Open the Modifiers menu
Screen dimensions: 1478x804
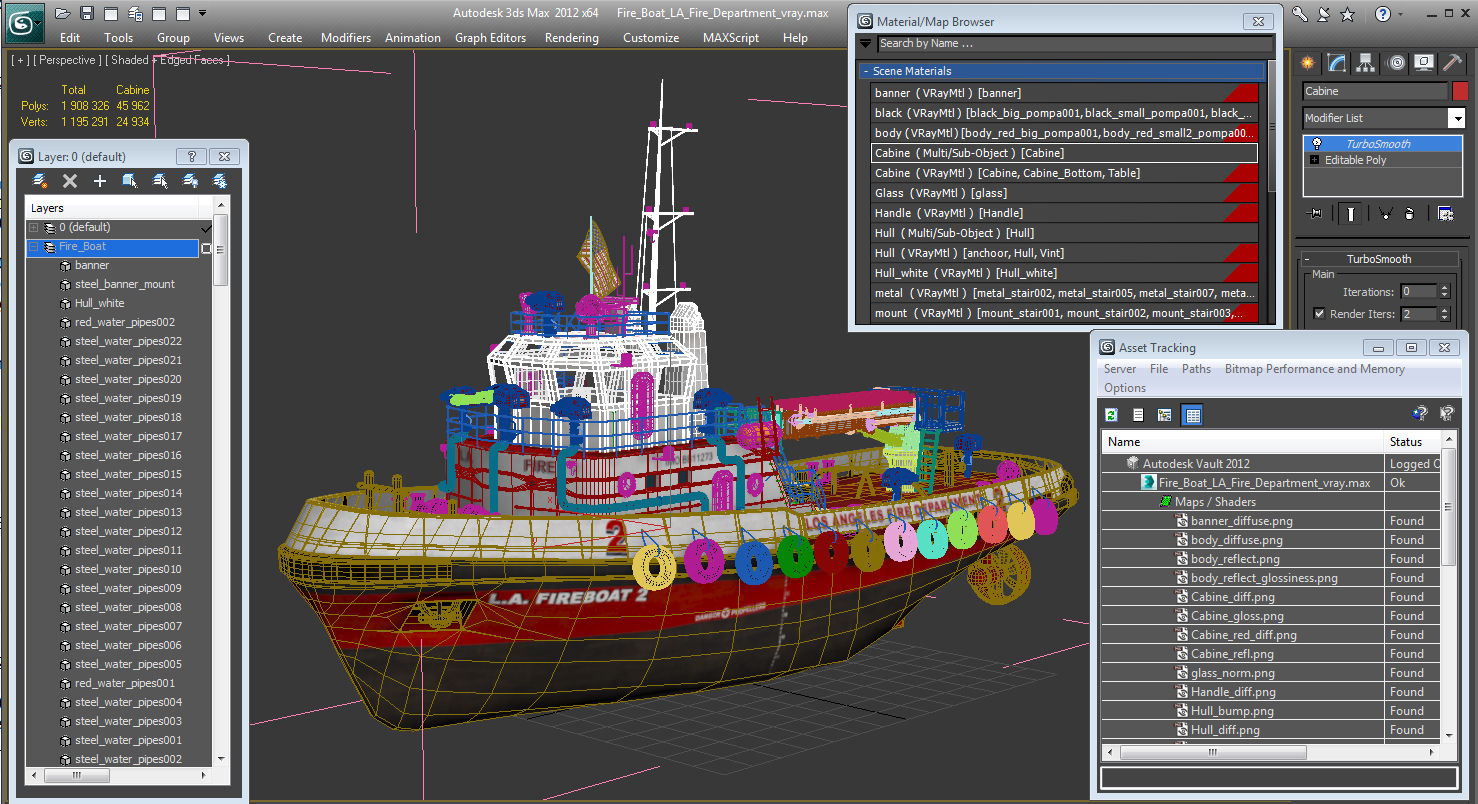pyautogui.click(x=346, y=38)
